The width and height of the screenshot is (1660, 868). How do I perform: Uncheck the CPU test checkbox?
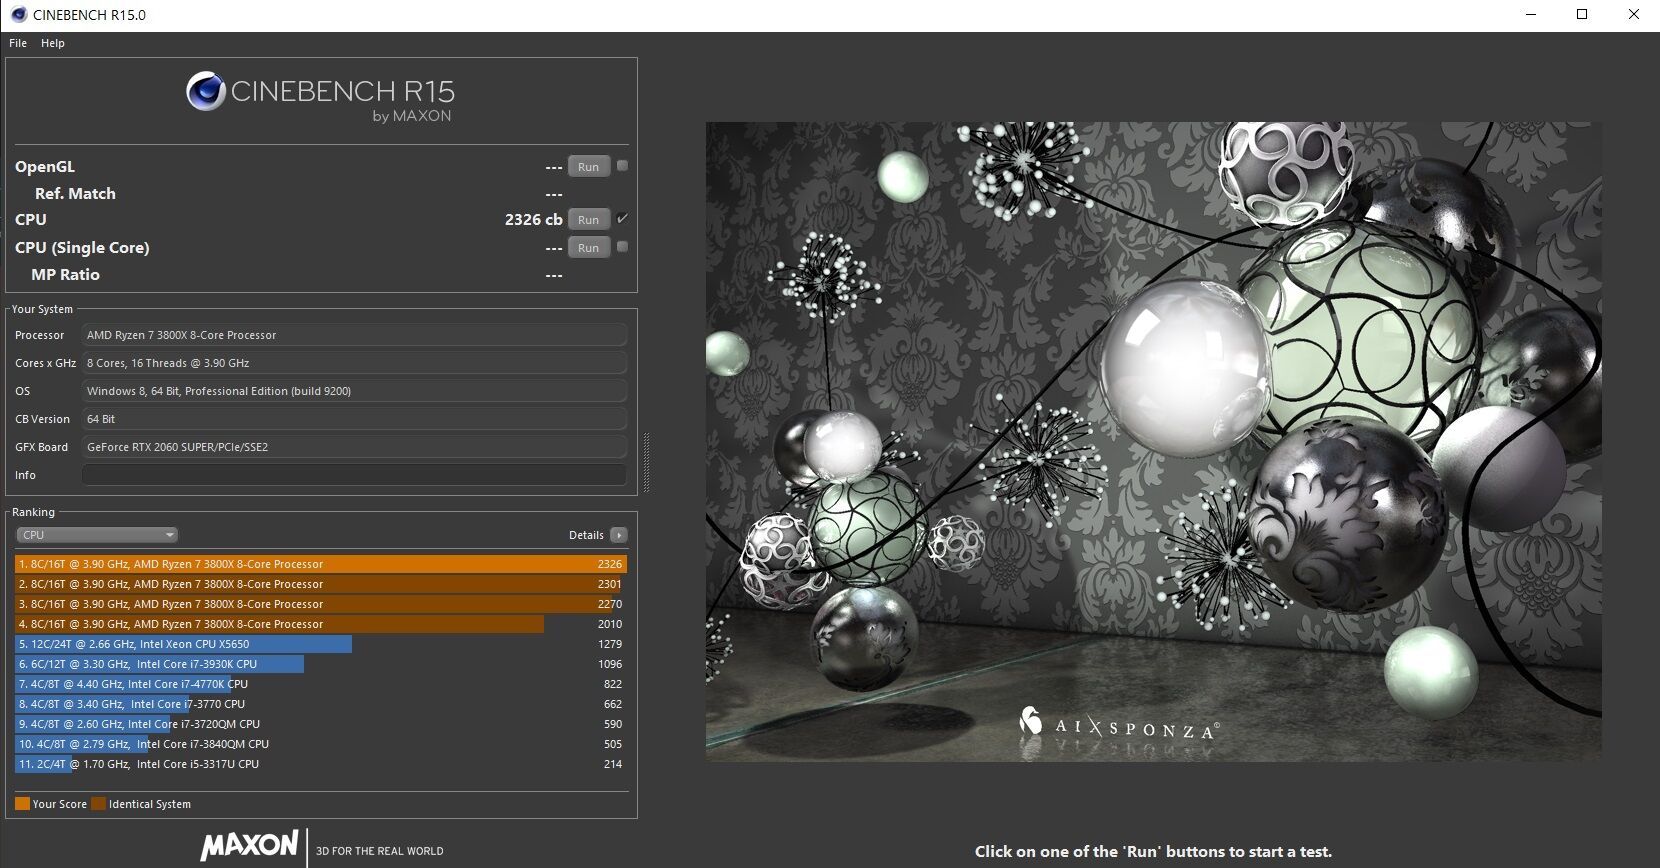(x=622, y=219)
